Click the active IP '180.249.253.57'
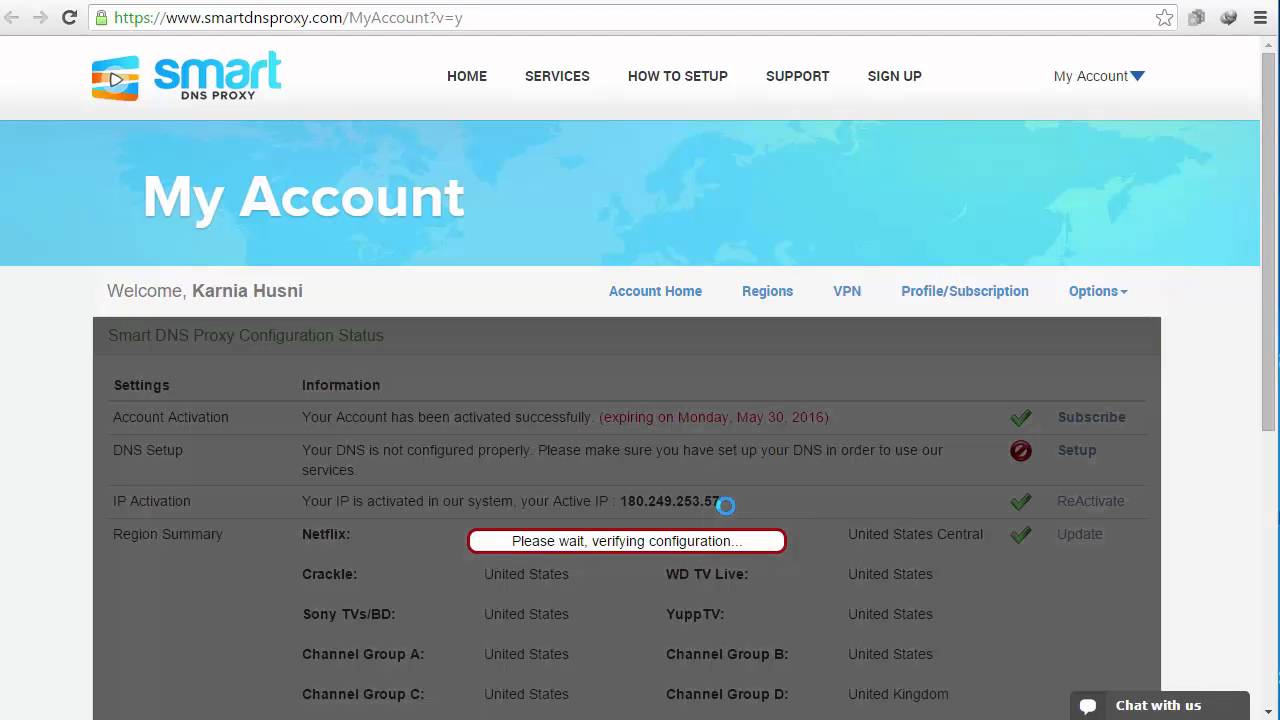Viewport: 1280px width, 720px height. tap(670, 501)
